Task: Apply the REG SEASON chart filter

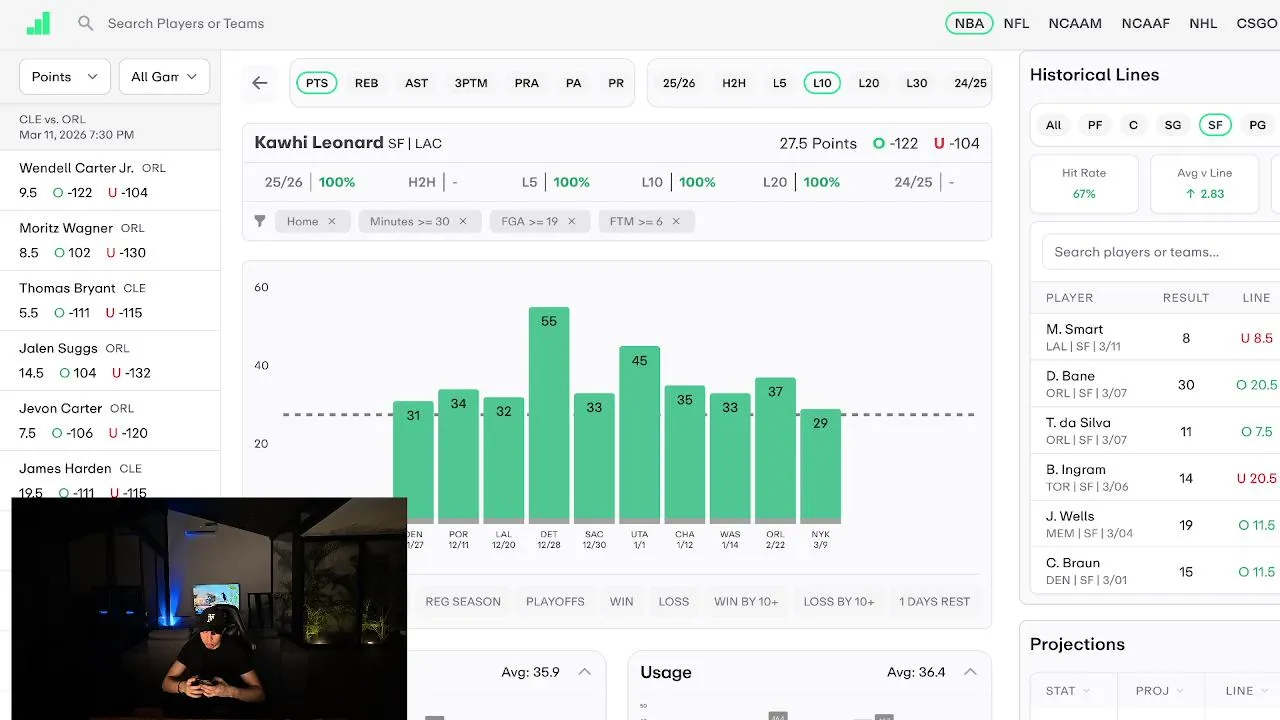Action: tap(463, 601)
